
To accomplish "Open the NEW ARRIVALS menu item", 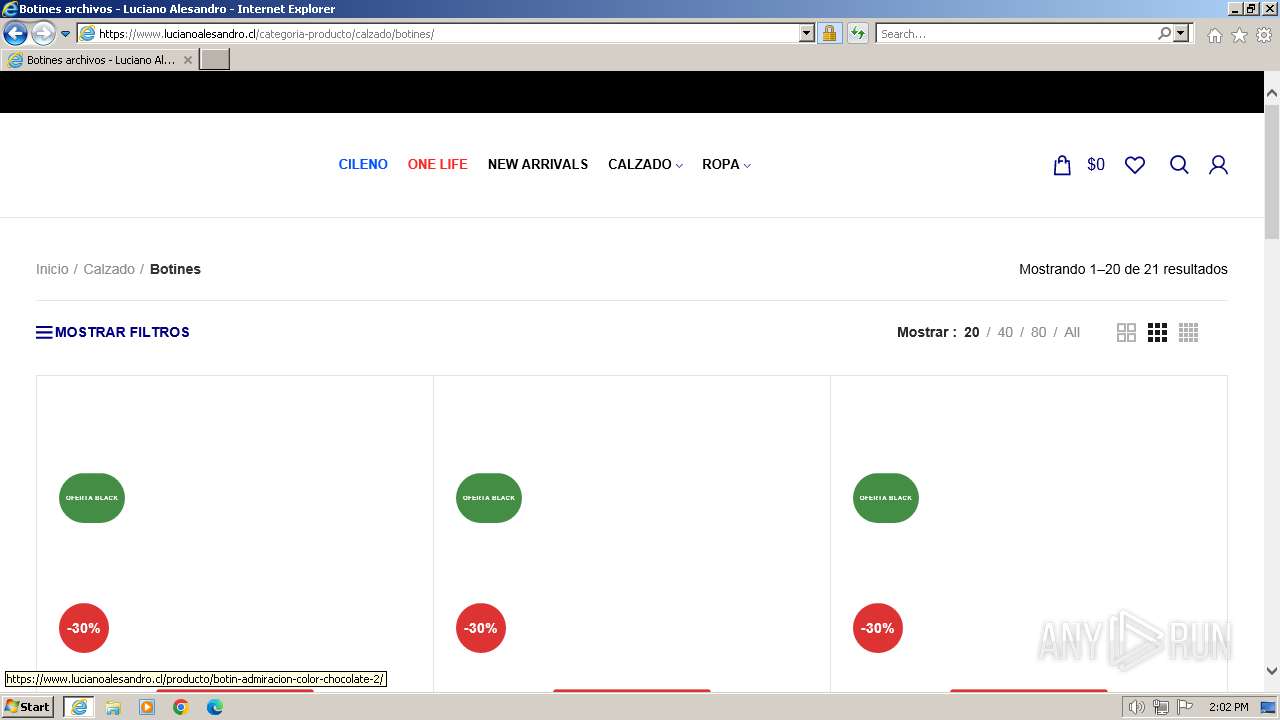I will [x=538, y=164].
